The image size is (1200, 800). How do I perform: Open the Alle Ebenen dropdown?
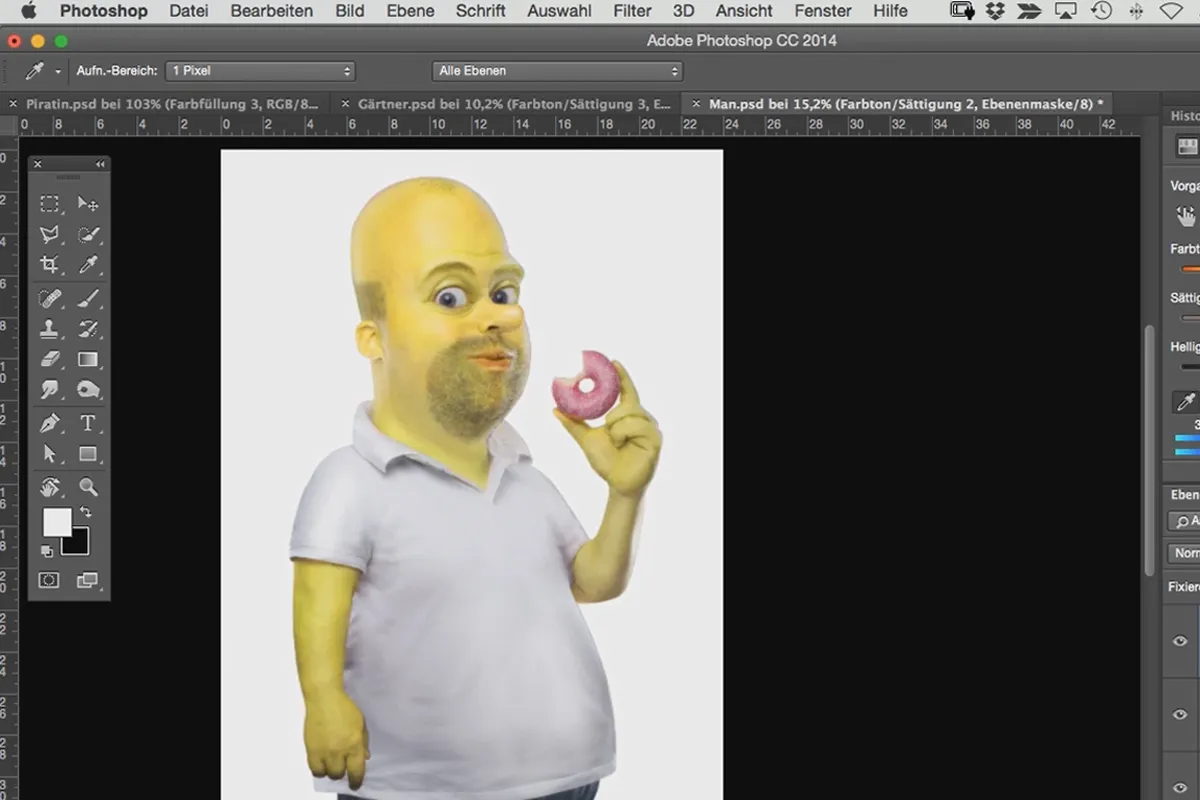pos(558,71)
